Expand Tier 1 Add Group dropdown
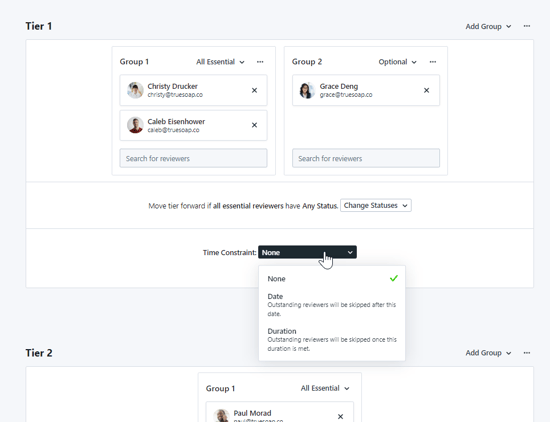Image resolution: width=550 pixels, height=422 pixels. (488, 26)
